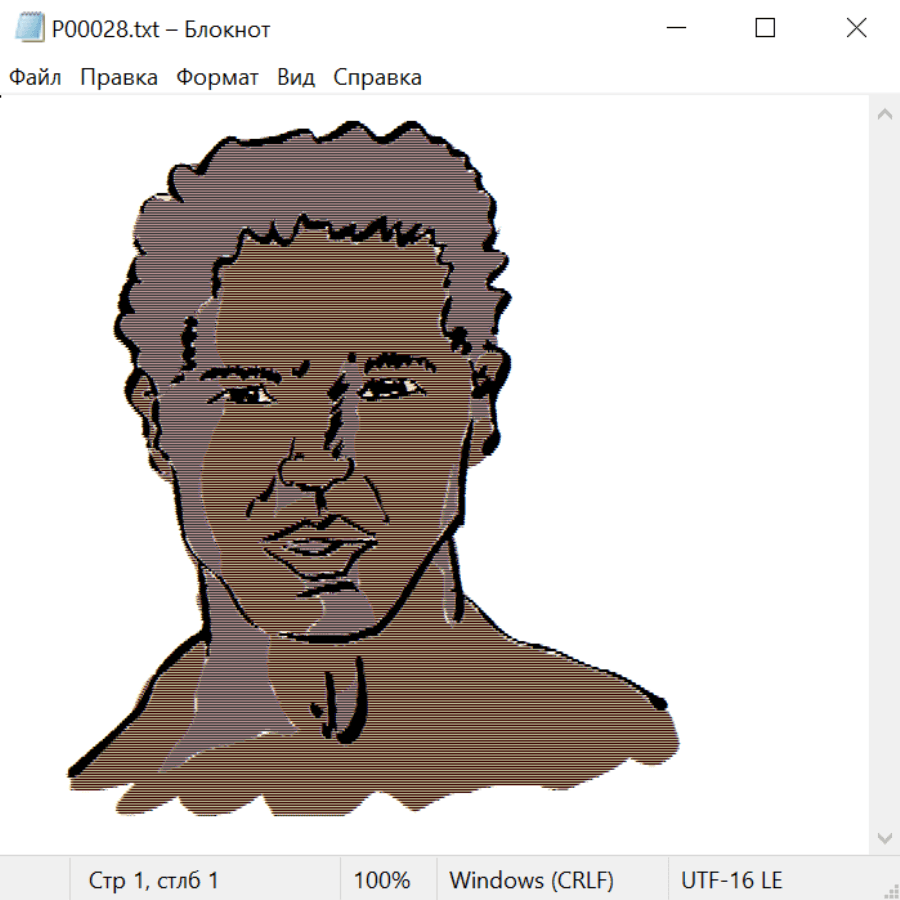
Task: Click the scroll down arrow
Action: (x=884, y=837)
